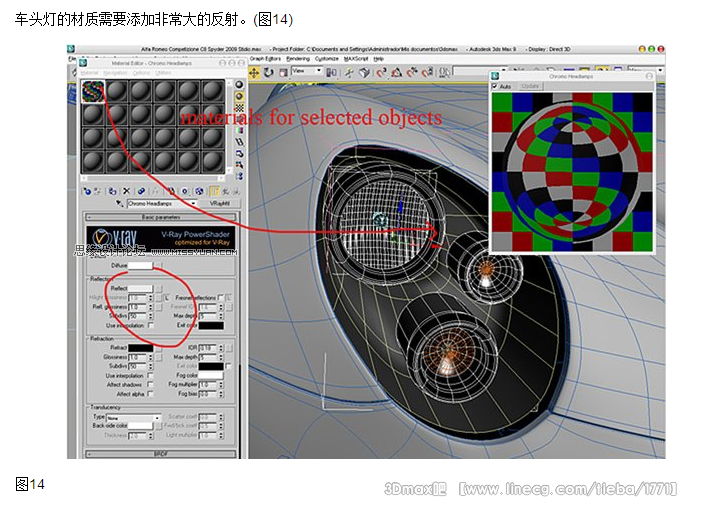The height and width of the screenshot is (506, 706).
Task: Click Put Material to Scene icon
Action: tap(97, 191)
